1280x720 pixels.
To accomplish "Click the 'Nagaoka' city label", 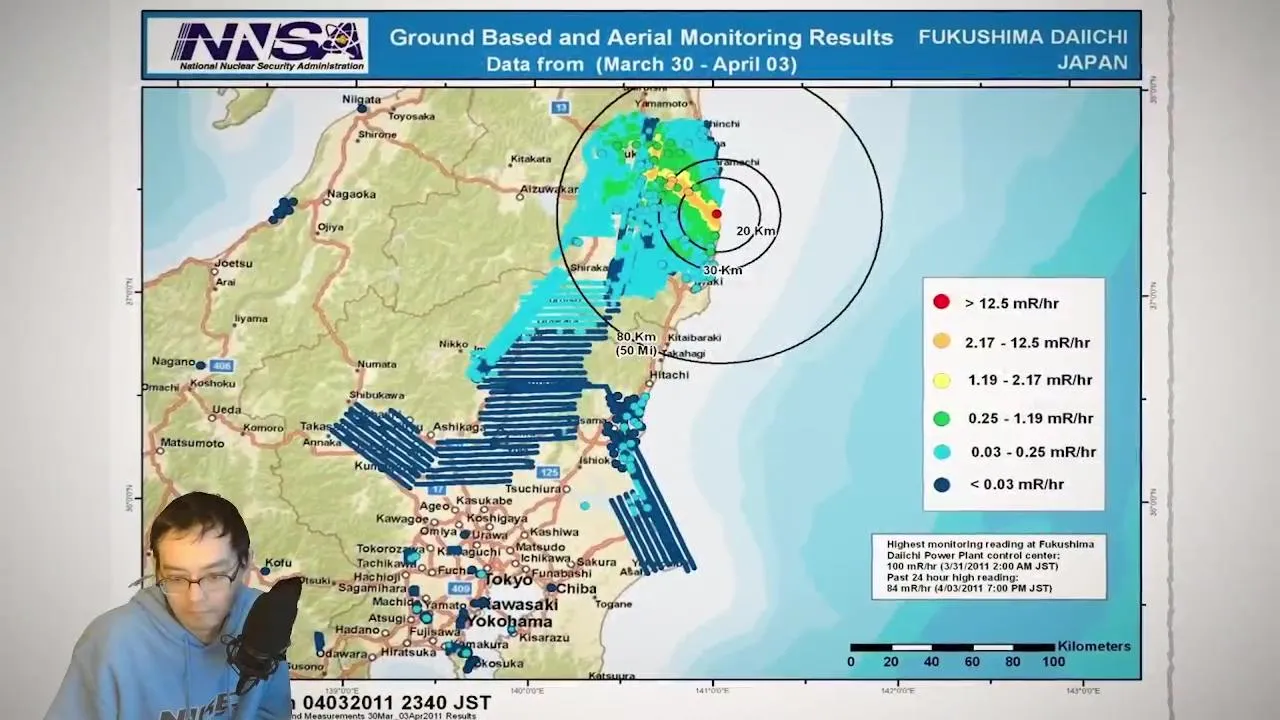I will pyautogui.click(x=351, y=194).
